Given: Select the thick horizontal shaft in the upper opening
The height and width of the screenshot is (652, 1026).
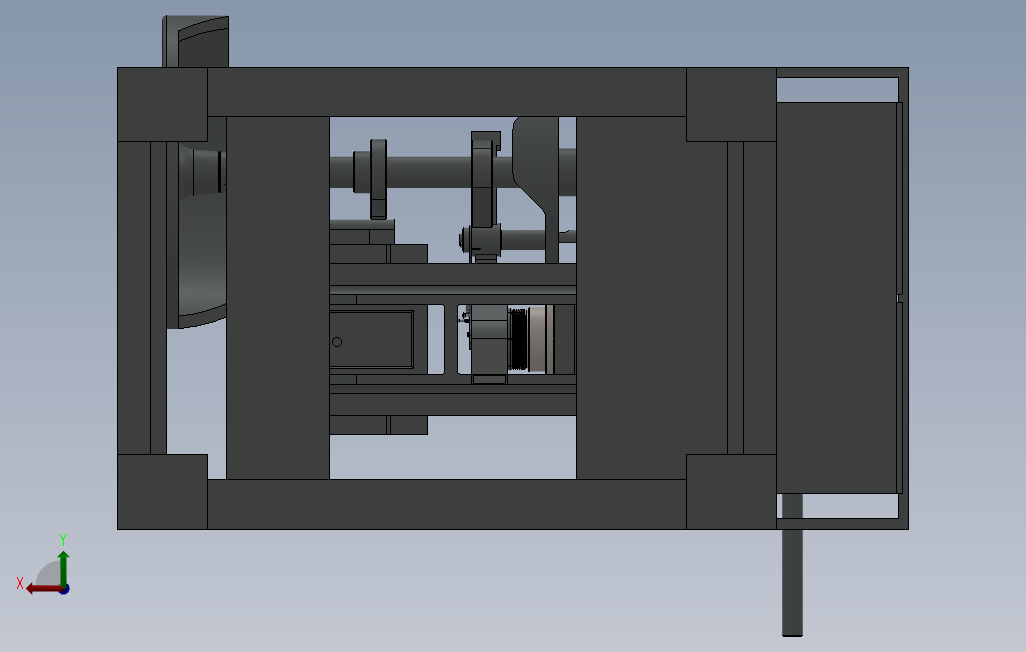Looking at the screenshot, I should coord(429,172).
